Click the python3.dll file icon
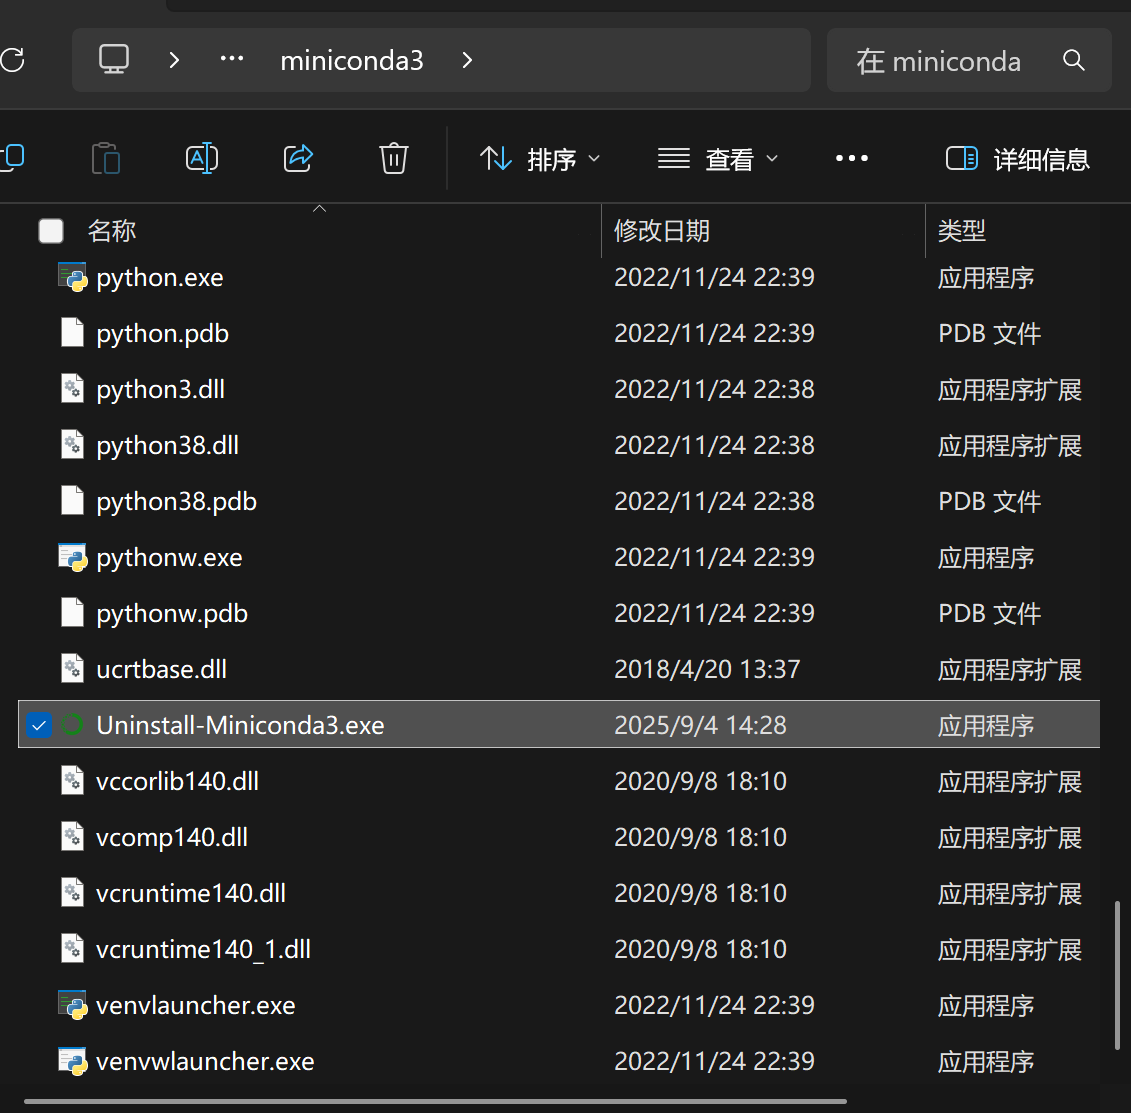This screenshot has width=1131, height=1113. click(x=73, y=388)
